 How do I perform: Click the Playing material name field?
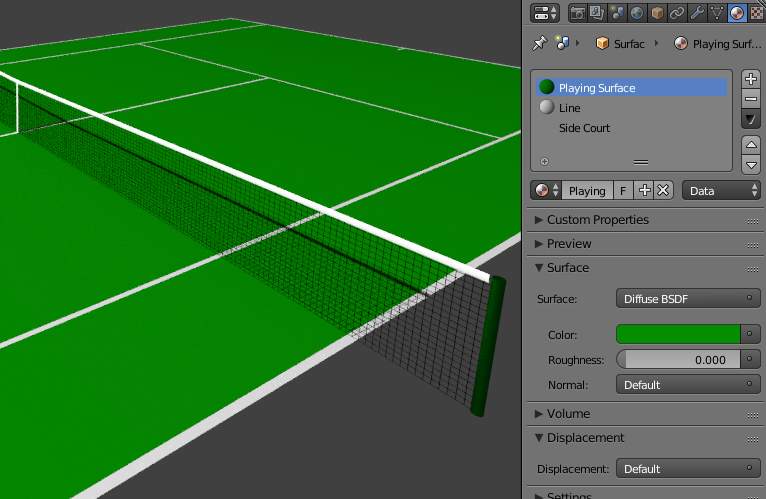tap(587, 191)
